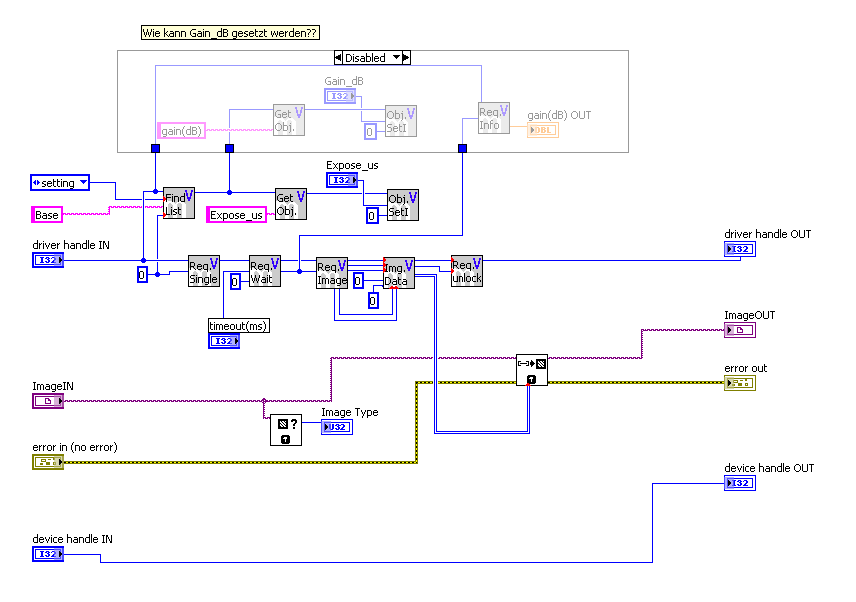This screenshot has width=856, height=602.
Task: Click the 'device handle OUT' label
Action: point(769,468)
